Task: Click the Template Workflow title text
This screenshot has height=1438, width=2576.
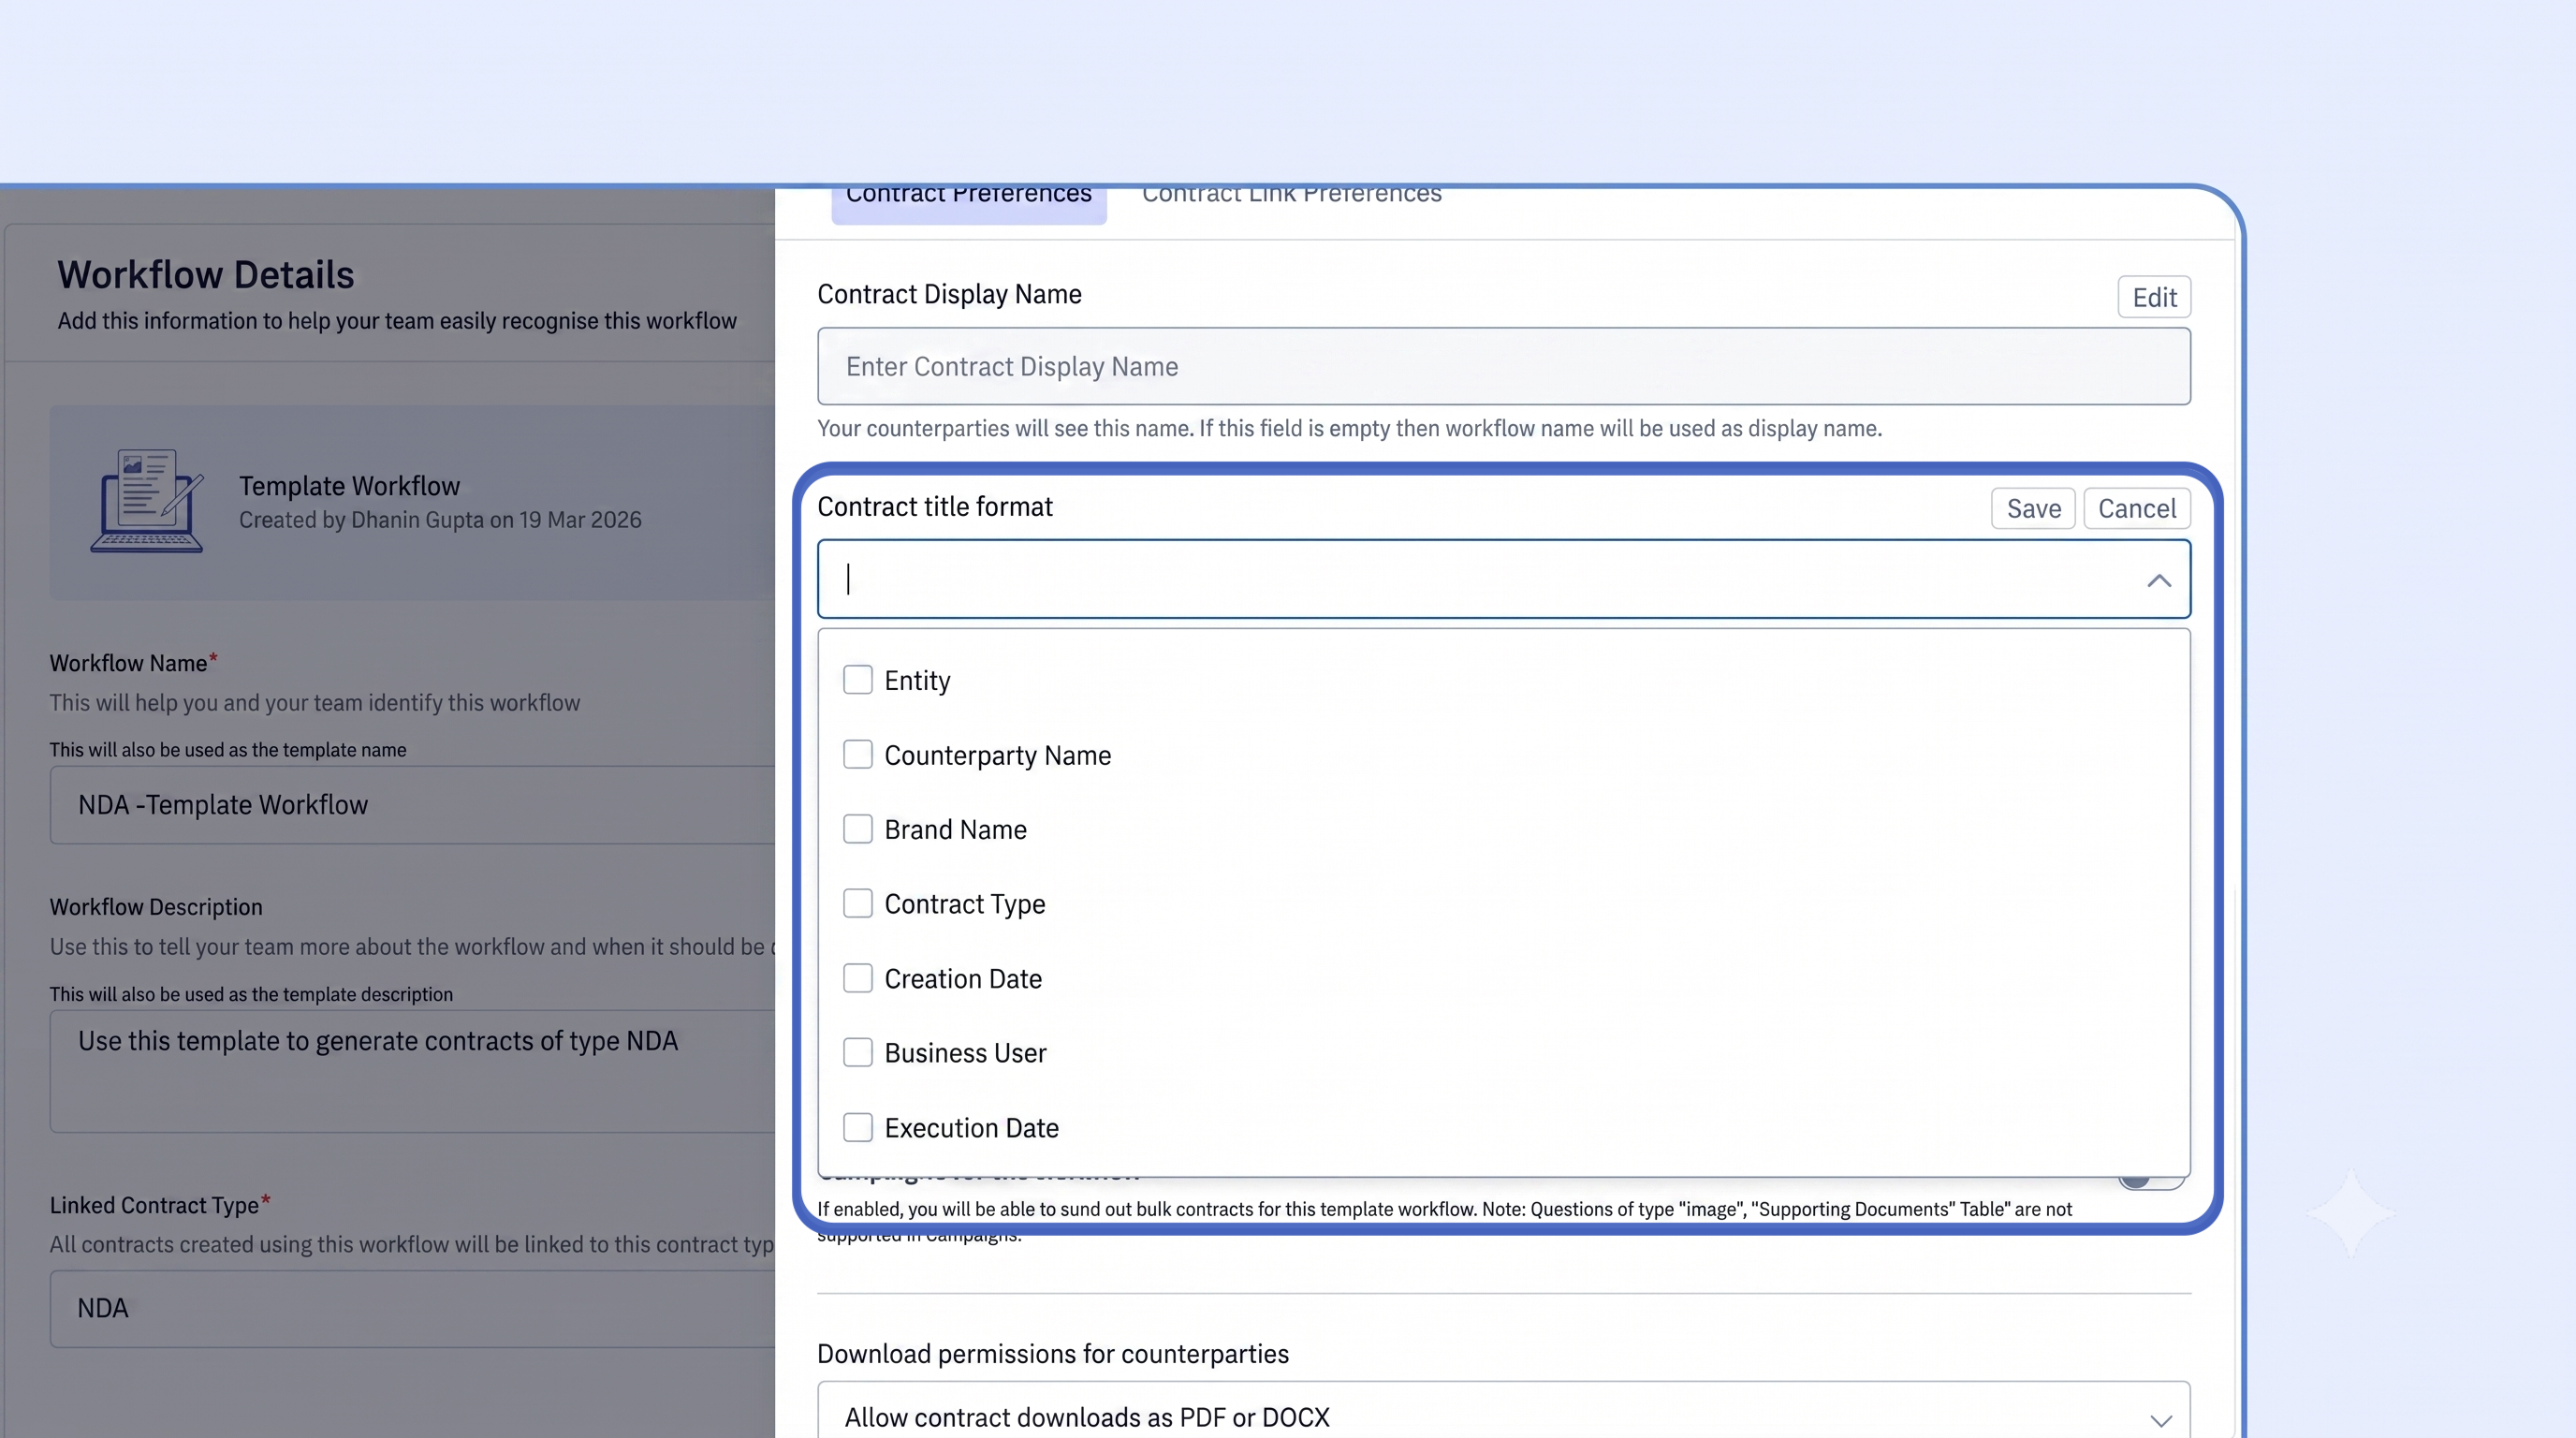Action: click(x=349, y=486)
